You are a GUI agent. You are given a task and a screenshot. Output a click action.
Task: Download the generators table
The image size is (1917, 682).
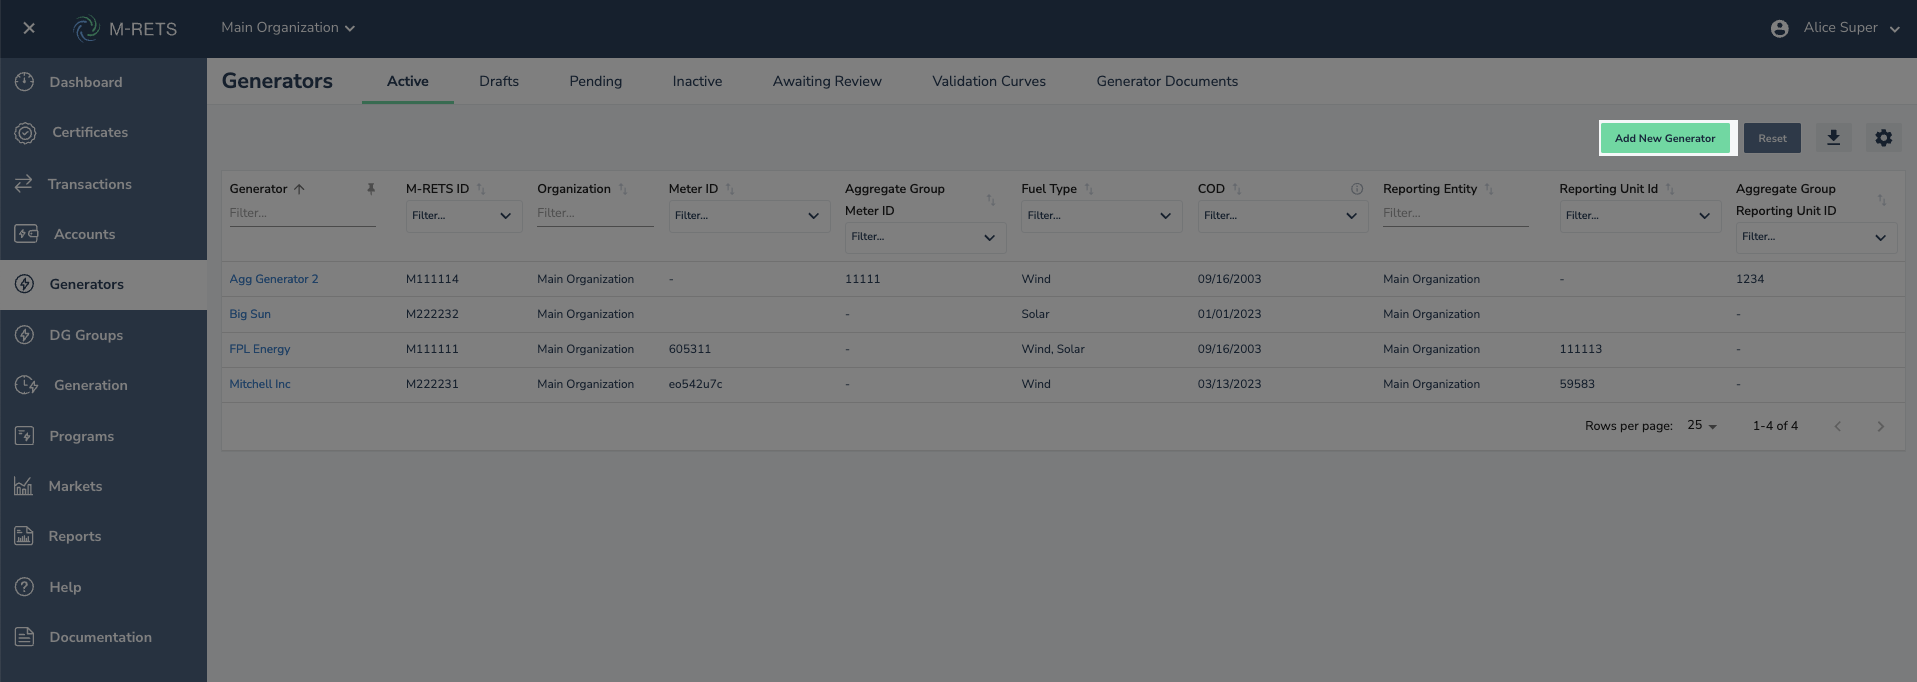[x=1833, y=138]
